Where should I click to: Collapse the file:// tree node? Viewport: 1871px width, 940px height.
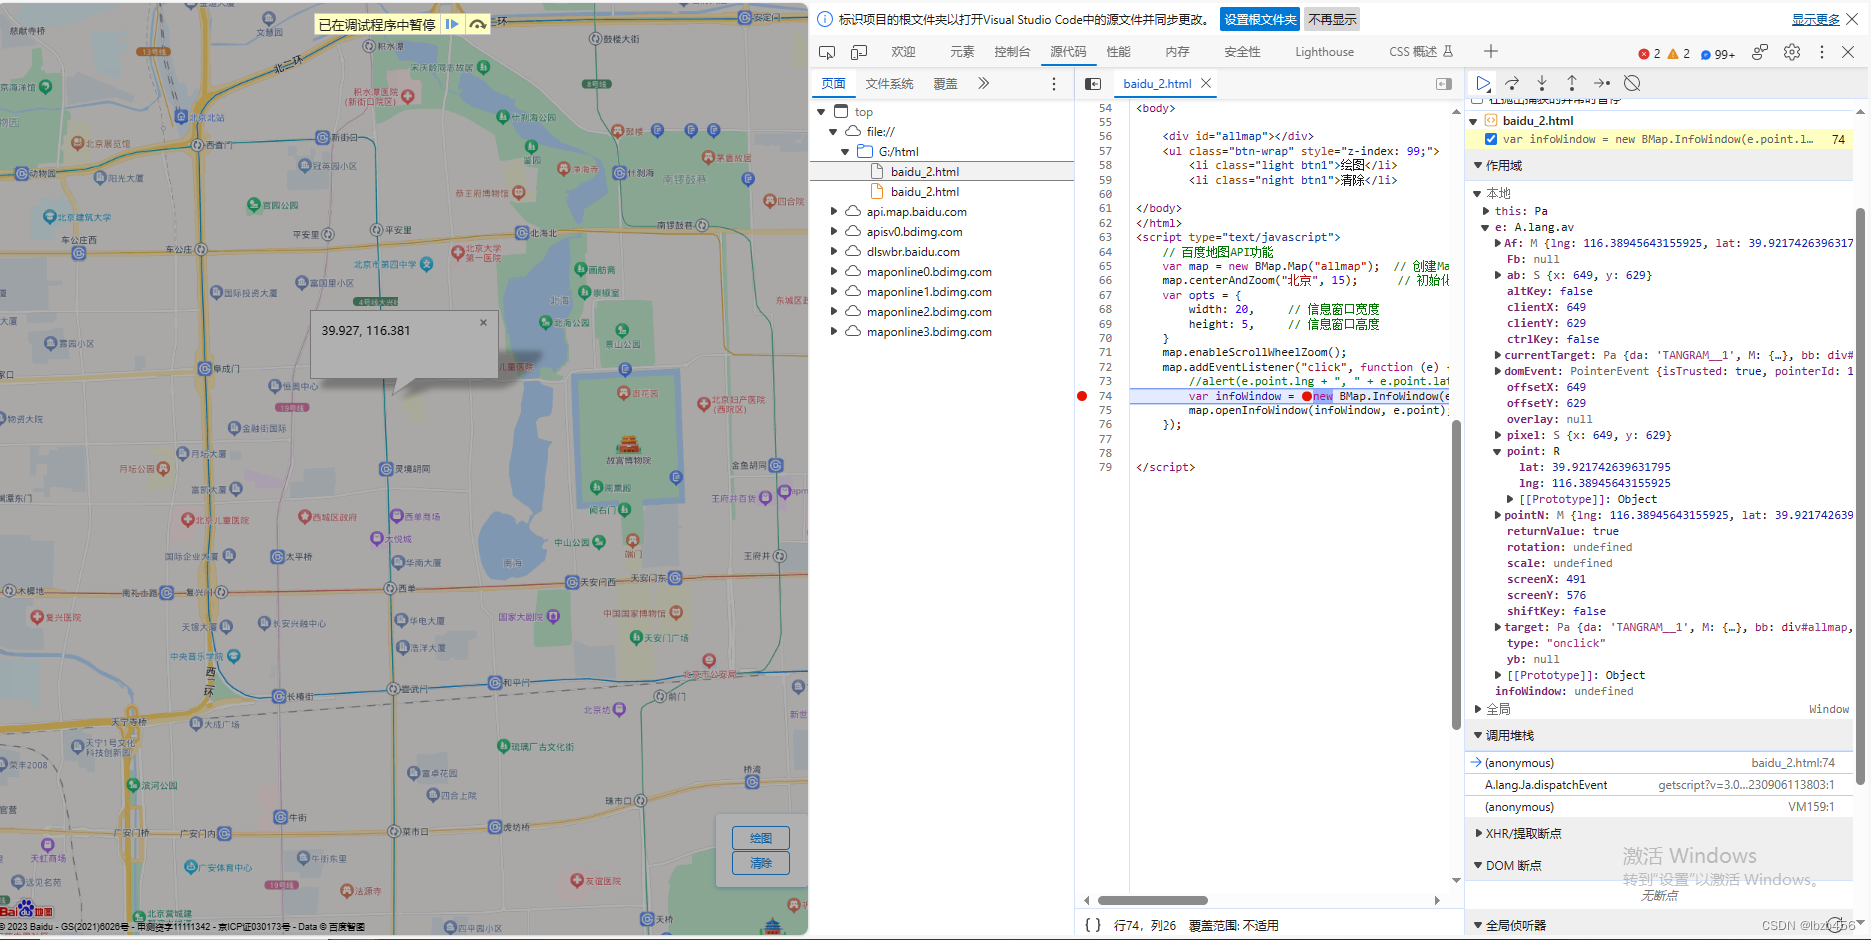click(x=833, y=132)
